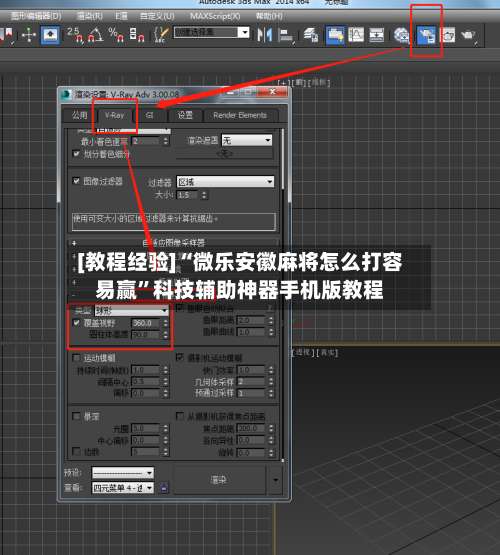Open the Schematic View icon
Image resolution: width=500 pixels, height=555 pixels.
click(376, 35)
